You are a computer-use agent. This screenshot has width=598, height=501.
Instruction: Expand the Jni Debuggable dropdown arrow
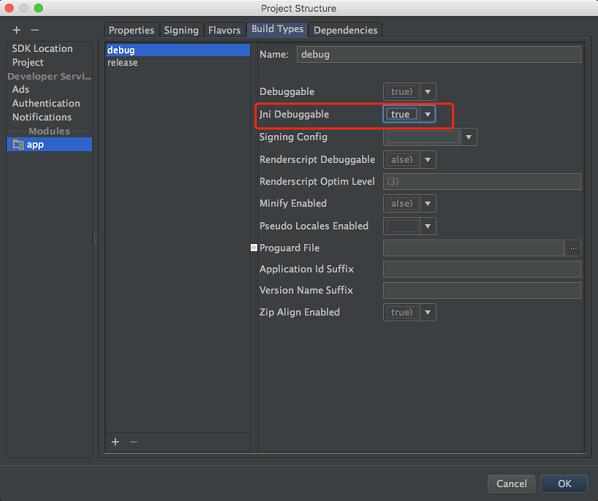(428, 114)
